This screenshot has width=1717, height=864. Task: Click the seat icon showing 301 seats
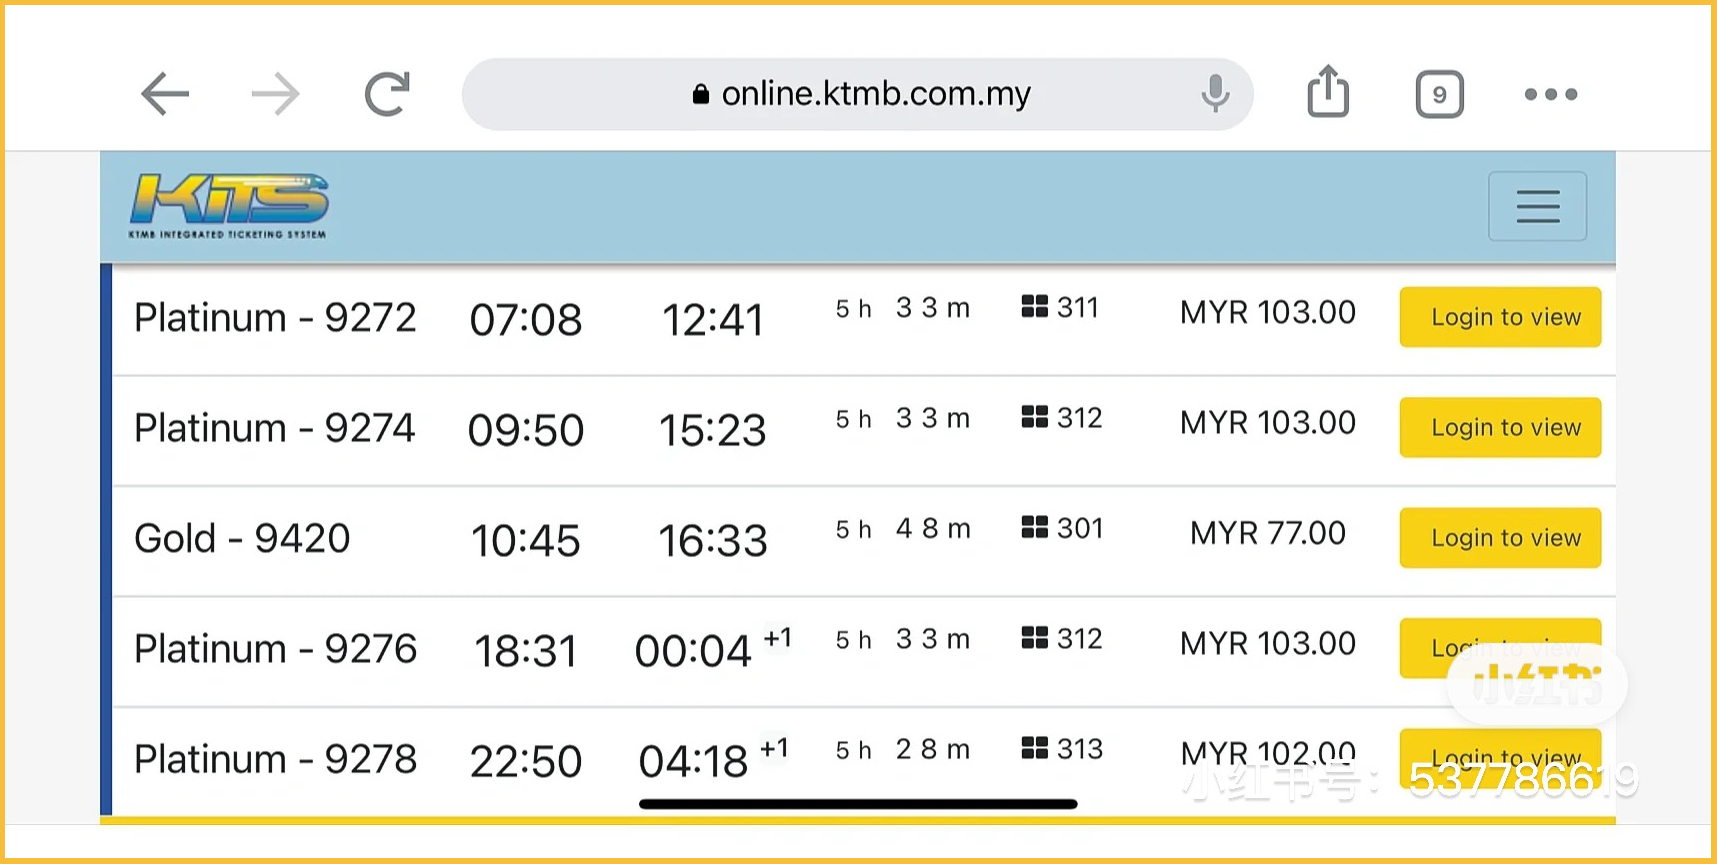pyautogui.click(x=1035, y=527)
